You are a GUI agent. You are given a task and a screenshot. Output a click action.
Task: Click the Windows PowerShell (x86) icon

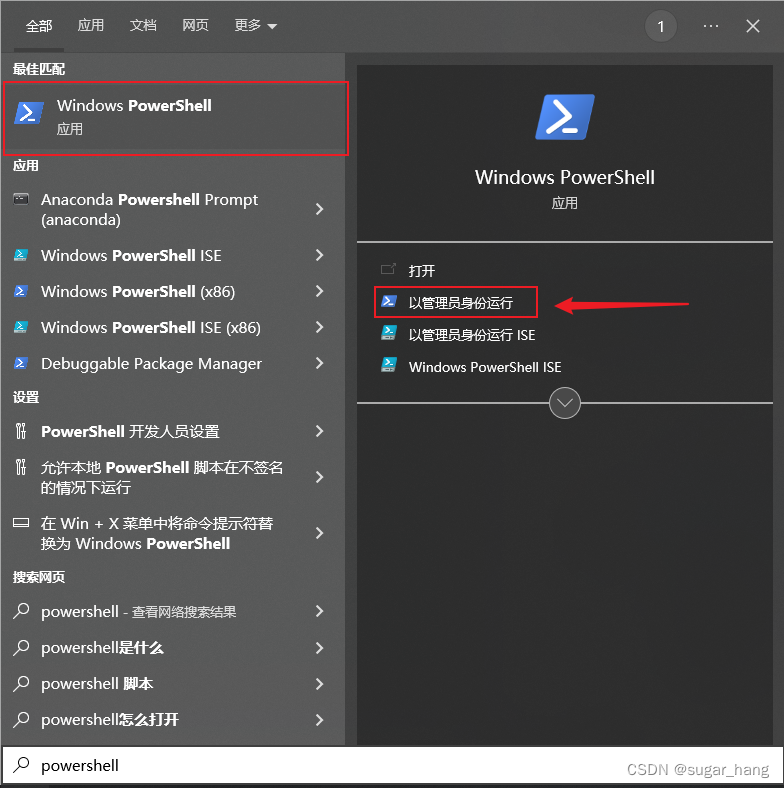point(21,291)
